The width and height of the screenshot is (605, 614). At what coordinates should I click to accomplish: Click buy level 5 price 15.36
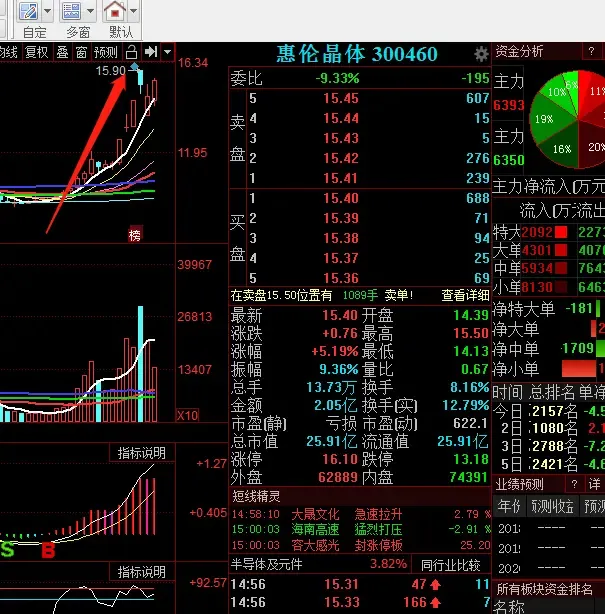click(341, 278)
